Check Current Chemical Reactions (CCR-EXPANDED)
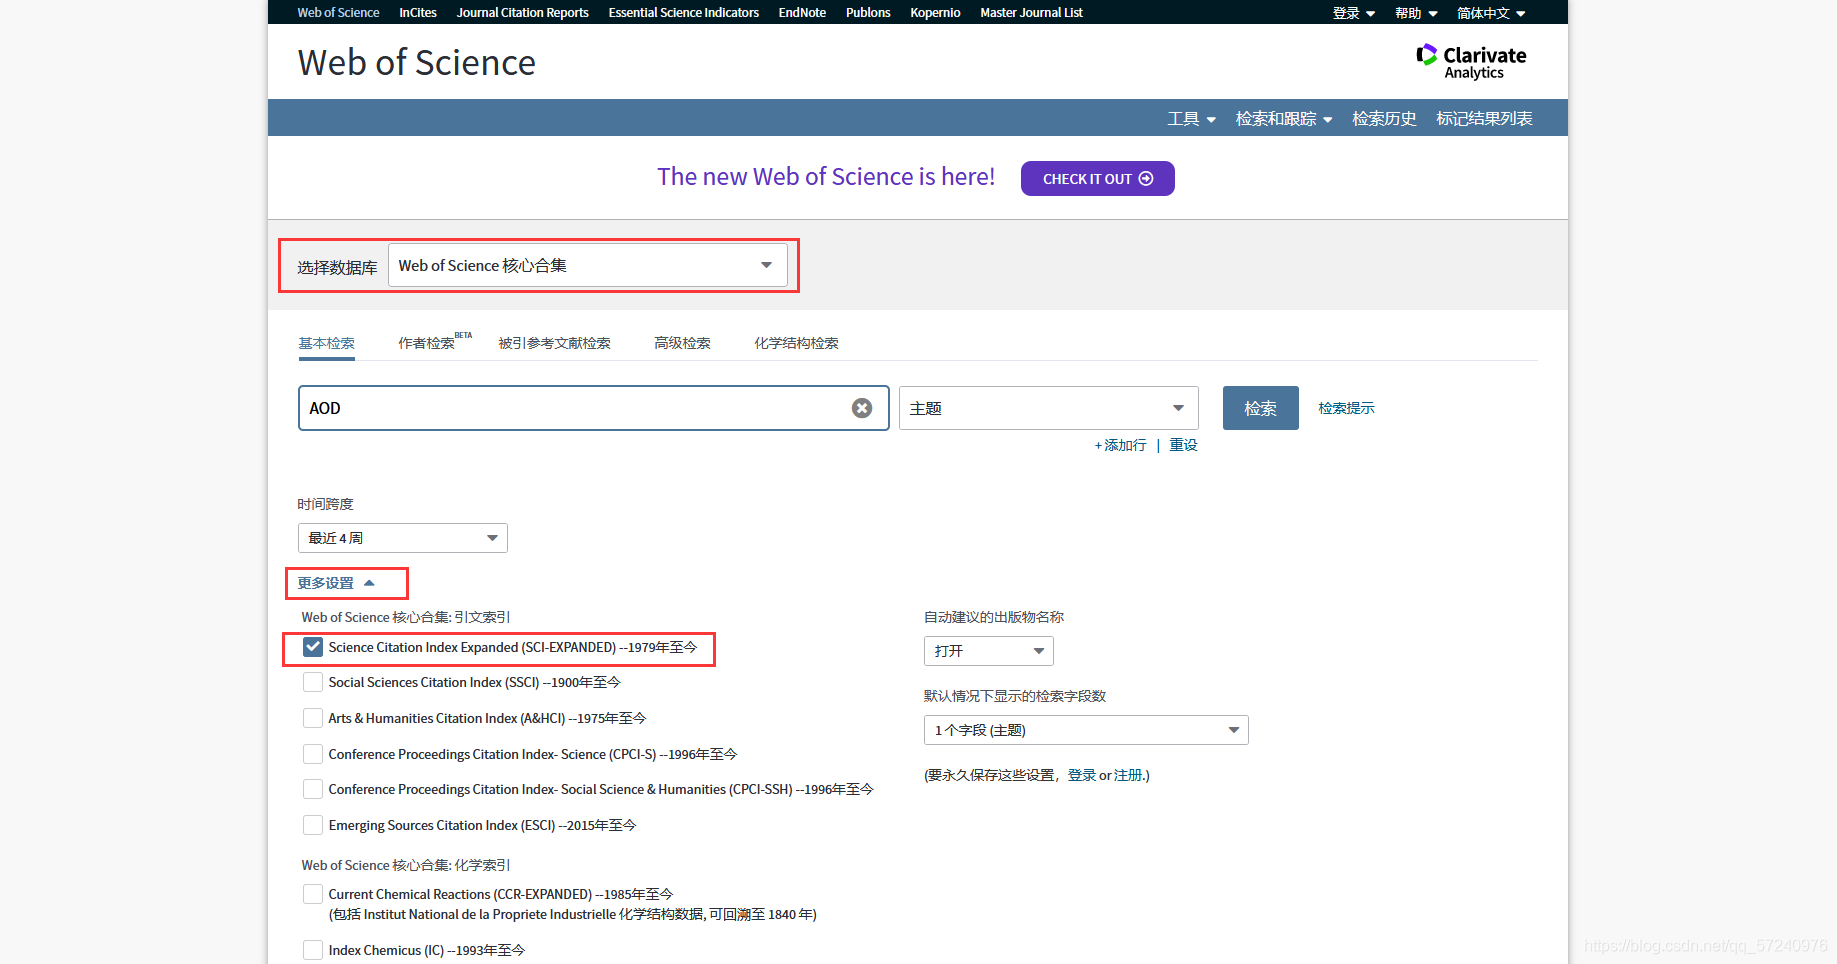Screen dimensions: 1837x964 point(313,894)
